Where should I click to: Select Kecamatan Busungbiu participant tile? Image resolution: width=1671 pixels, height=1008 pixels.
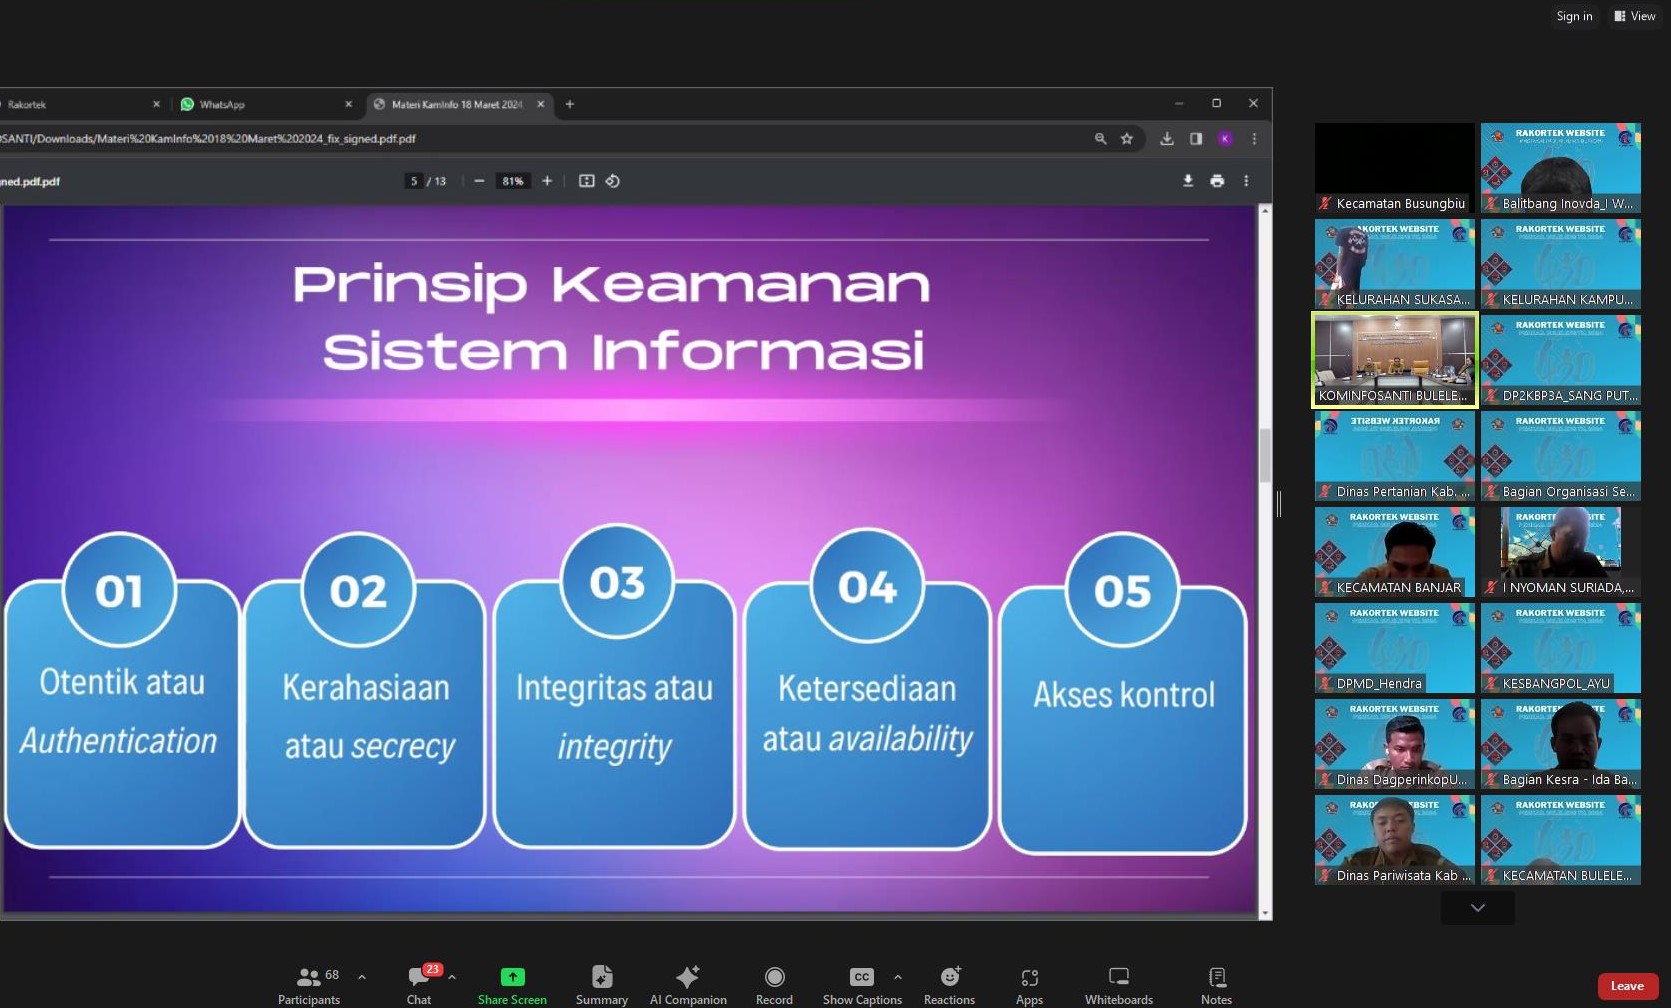(1394, 168)
